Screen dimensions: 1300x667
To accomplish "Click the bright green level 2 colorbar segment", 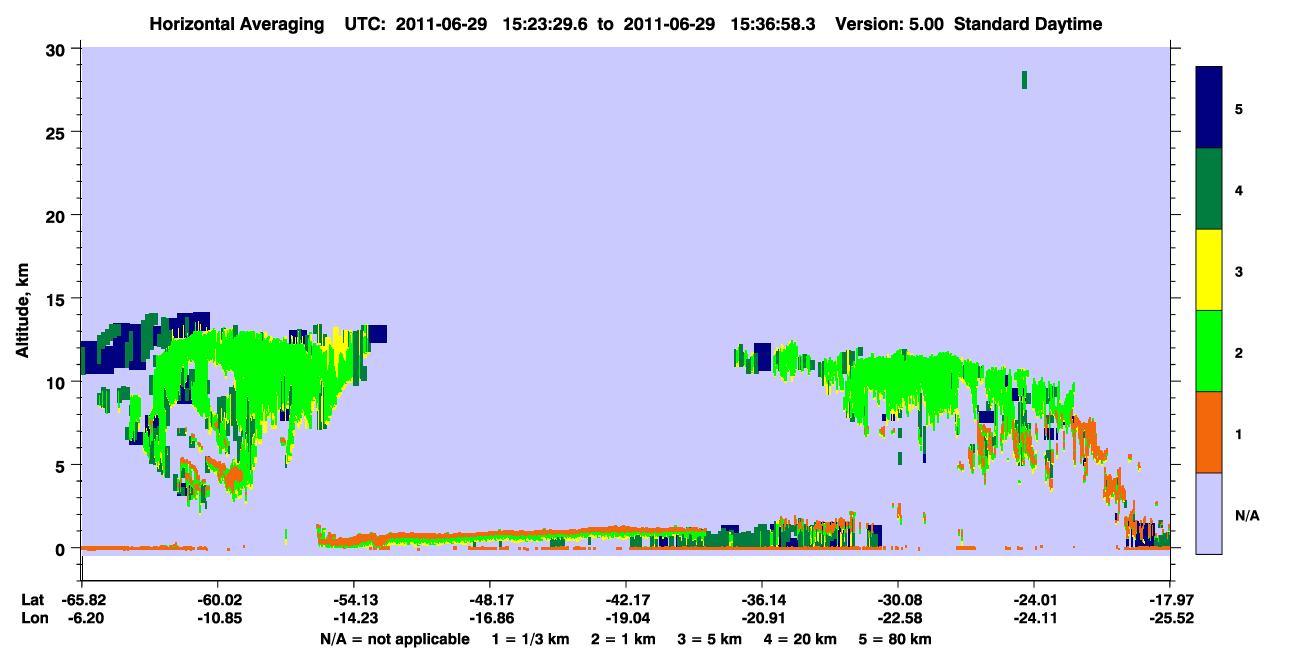I will coord(1209,351).
